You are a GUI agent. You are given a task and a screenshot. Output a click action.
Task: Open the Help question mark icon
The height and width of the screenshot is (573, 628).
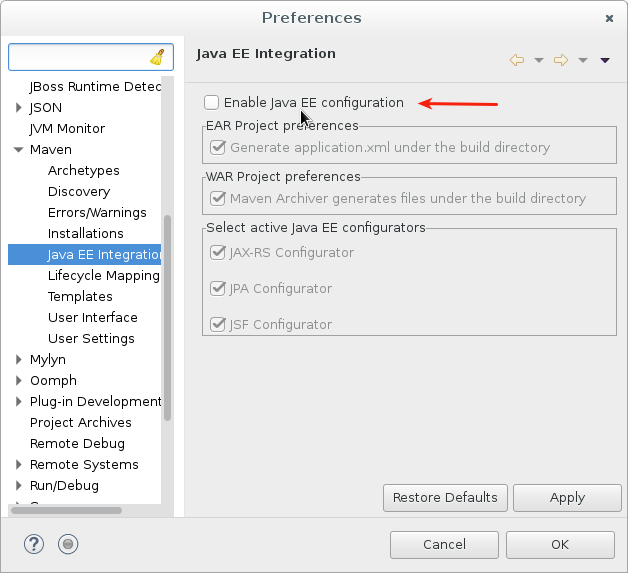pyautogui.click(x=34, y=544)
